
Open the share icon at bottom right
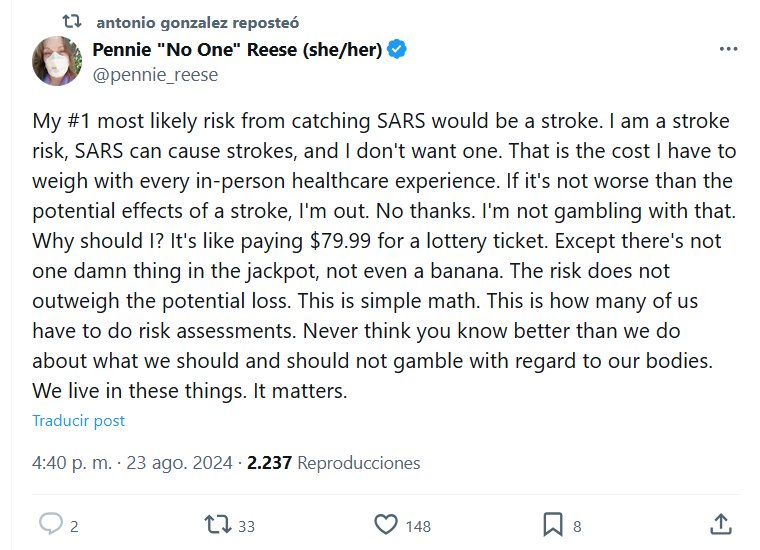(x=720, y=524)
